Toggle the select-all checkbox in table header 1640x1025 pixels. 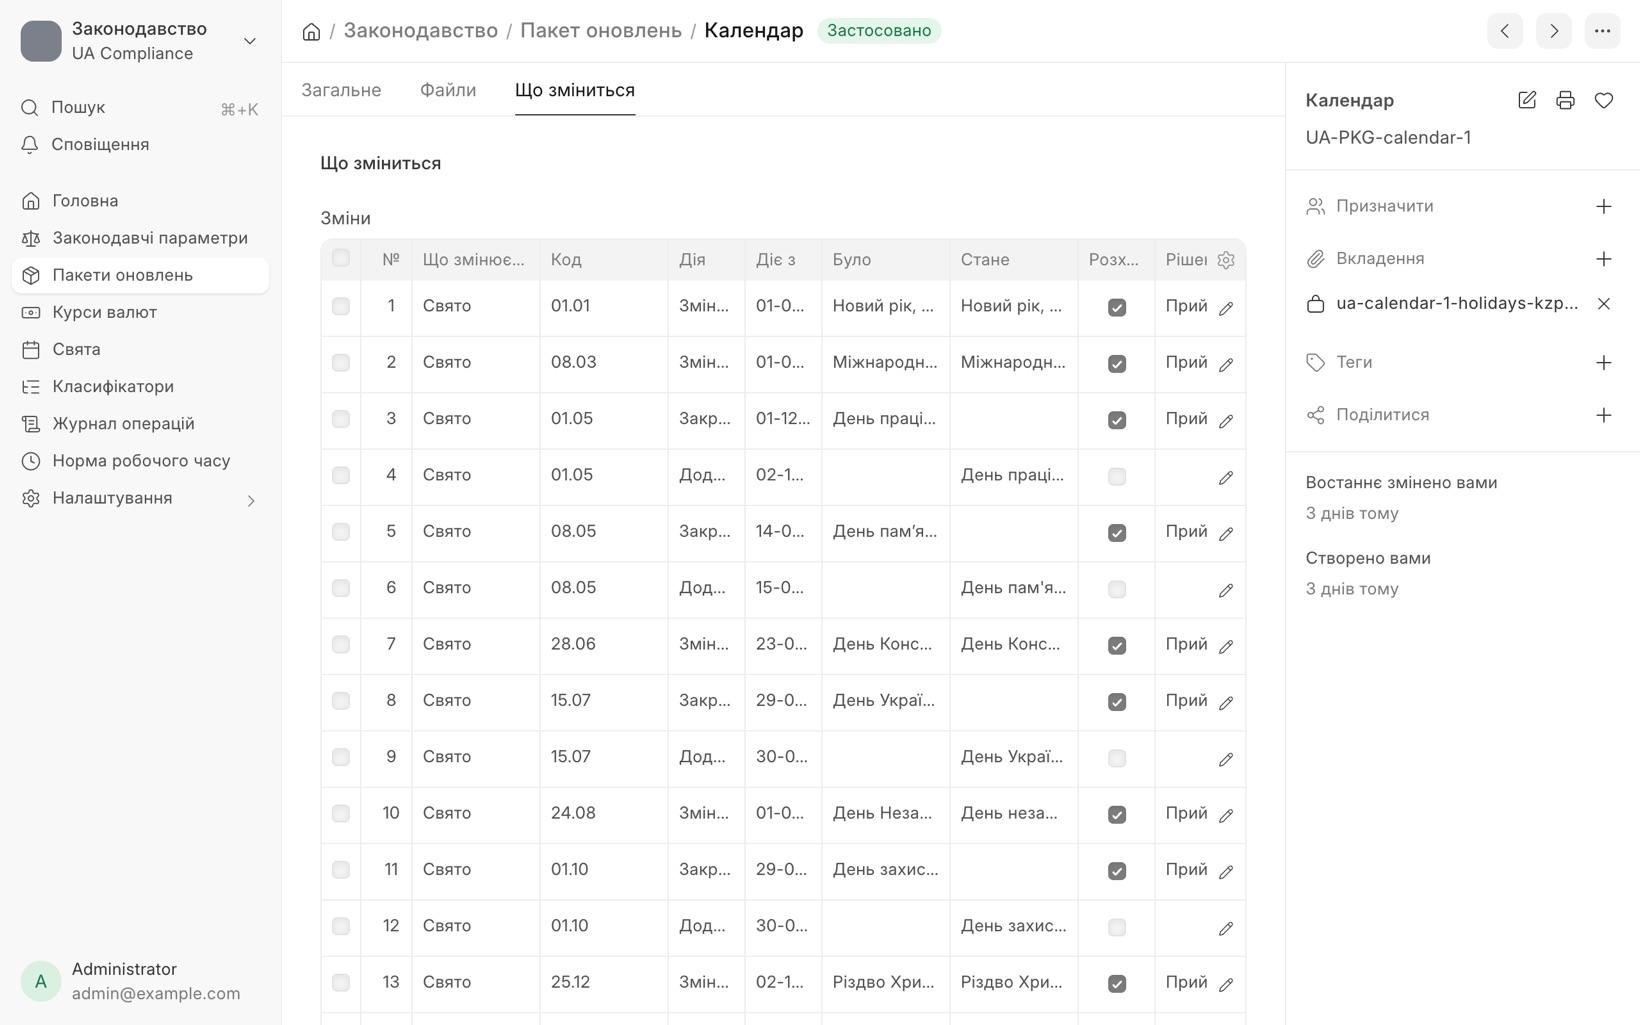point(341,258)
